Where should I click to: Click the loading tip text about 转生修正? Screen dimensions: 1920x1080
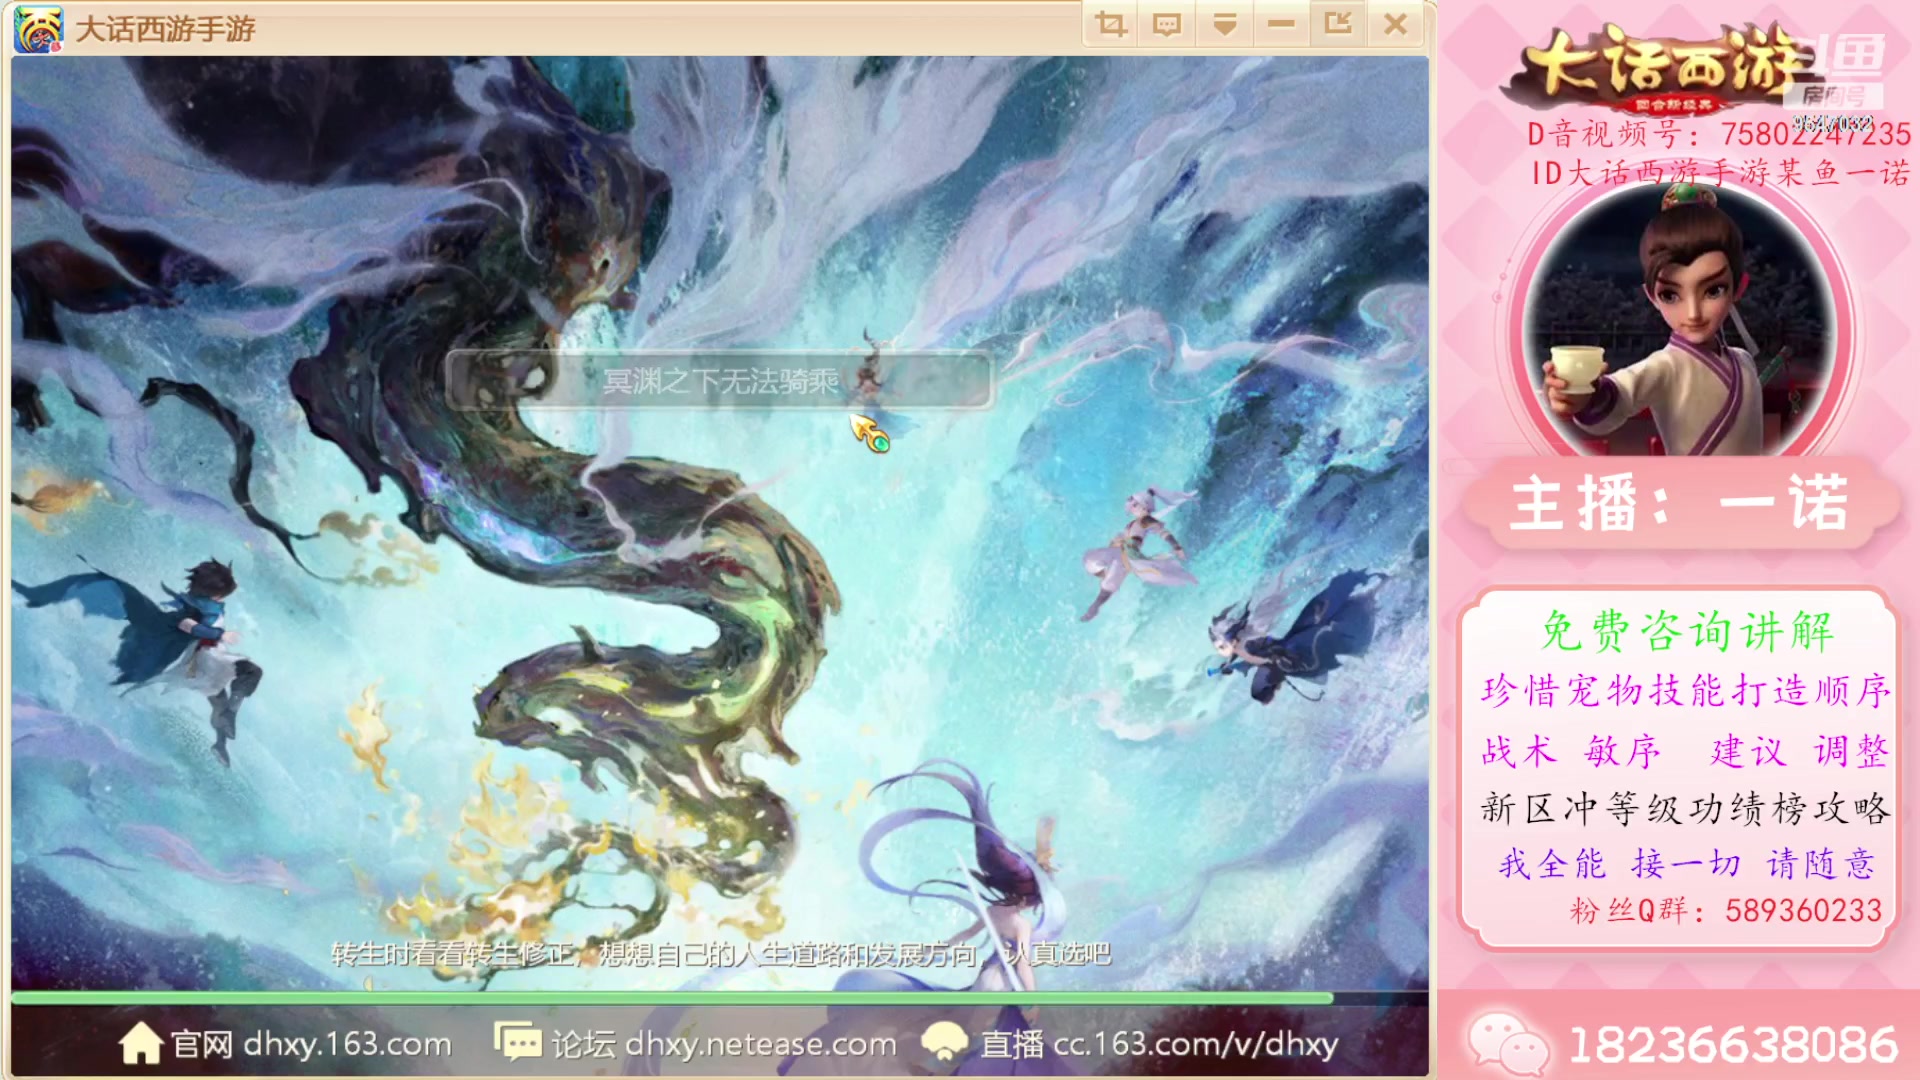(720, 954)
